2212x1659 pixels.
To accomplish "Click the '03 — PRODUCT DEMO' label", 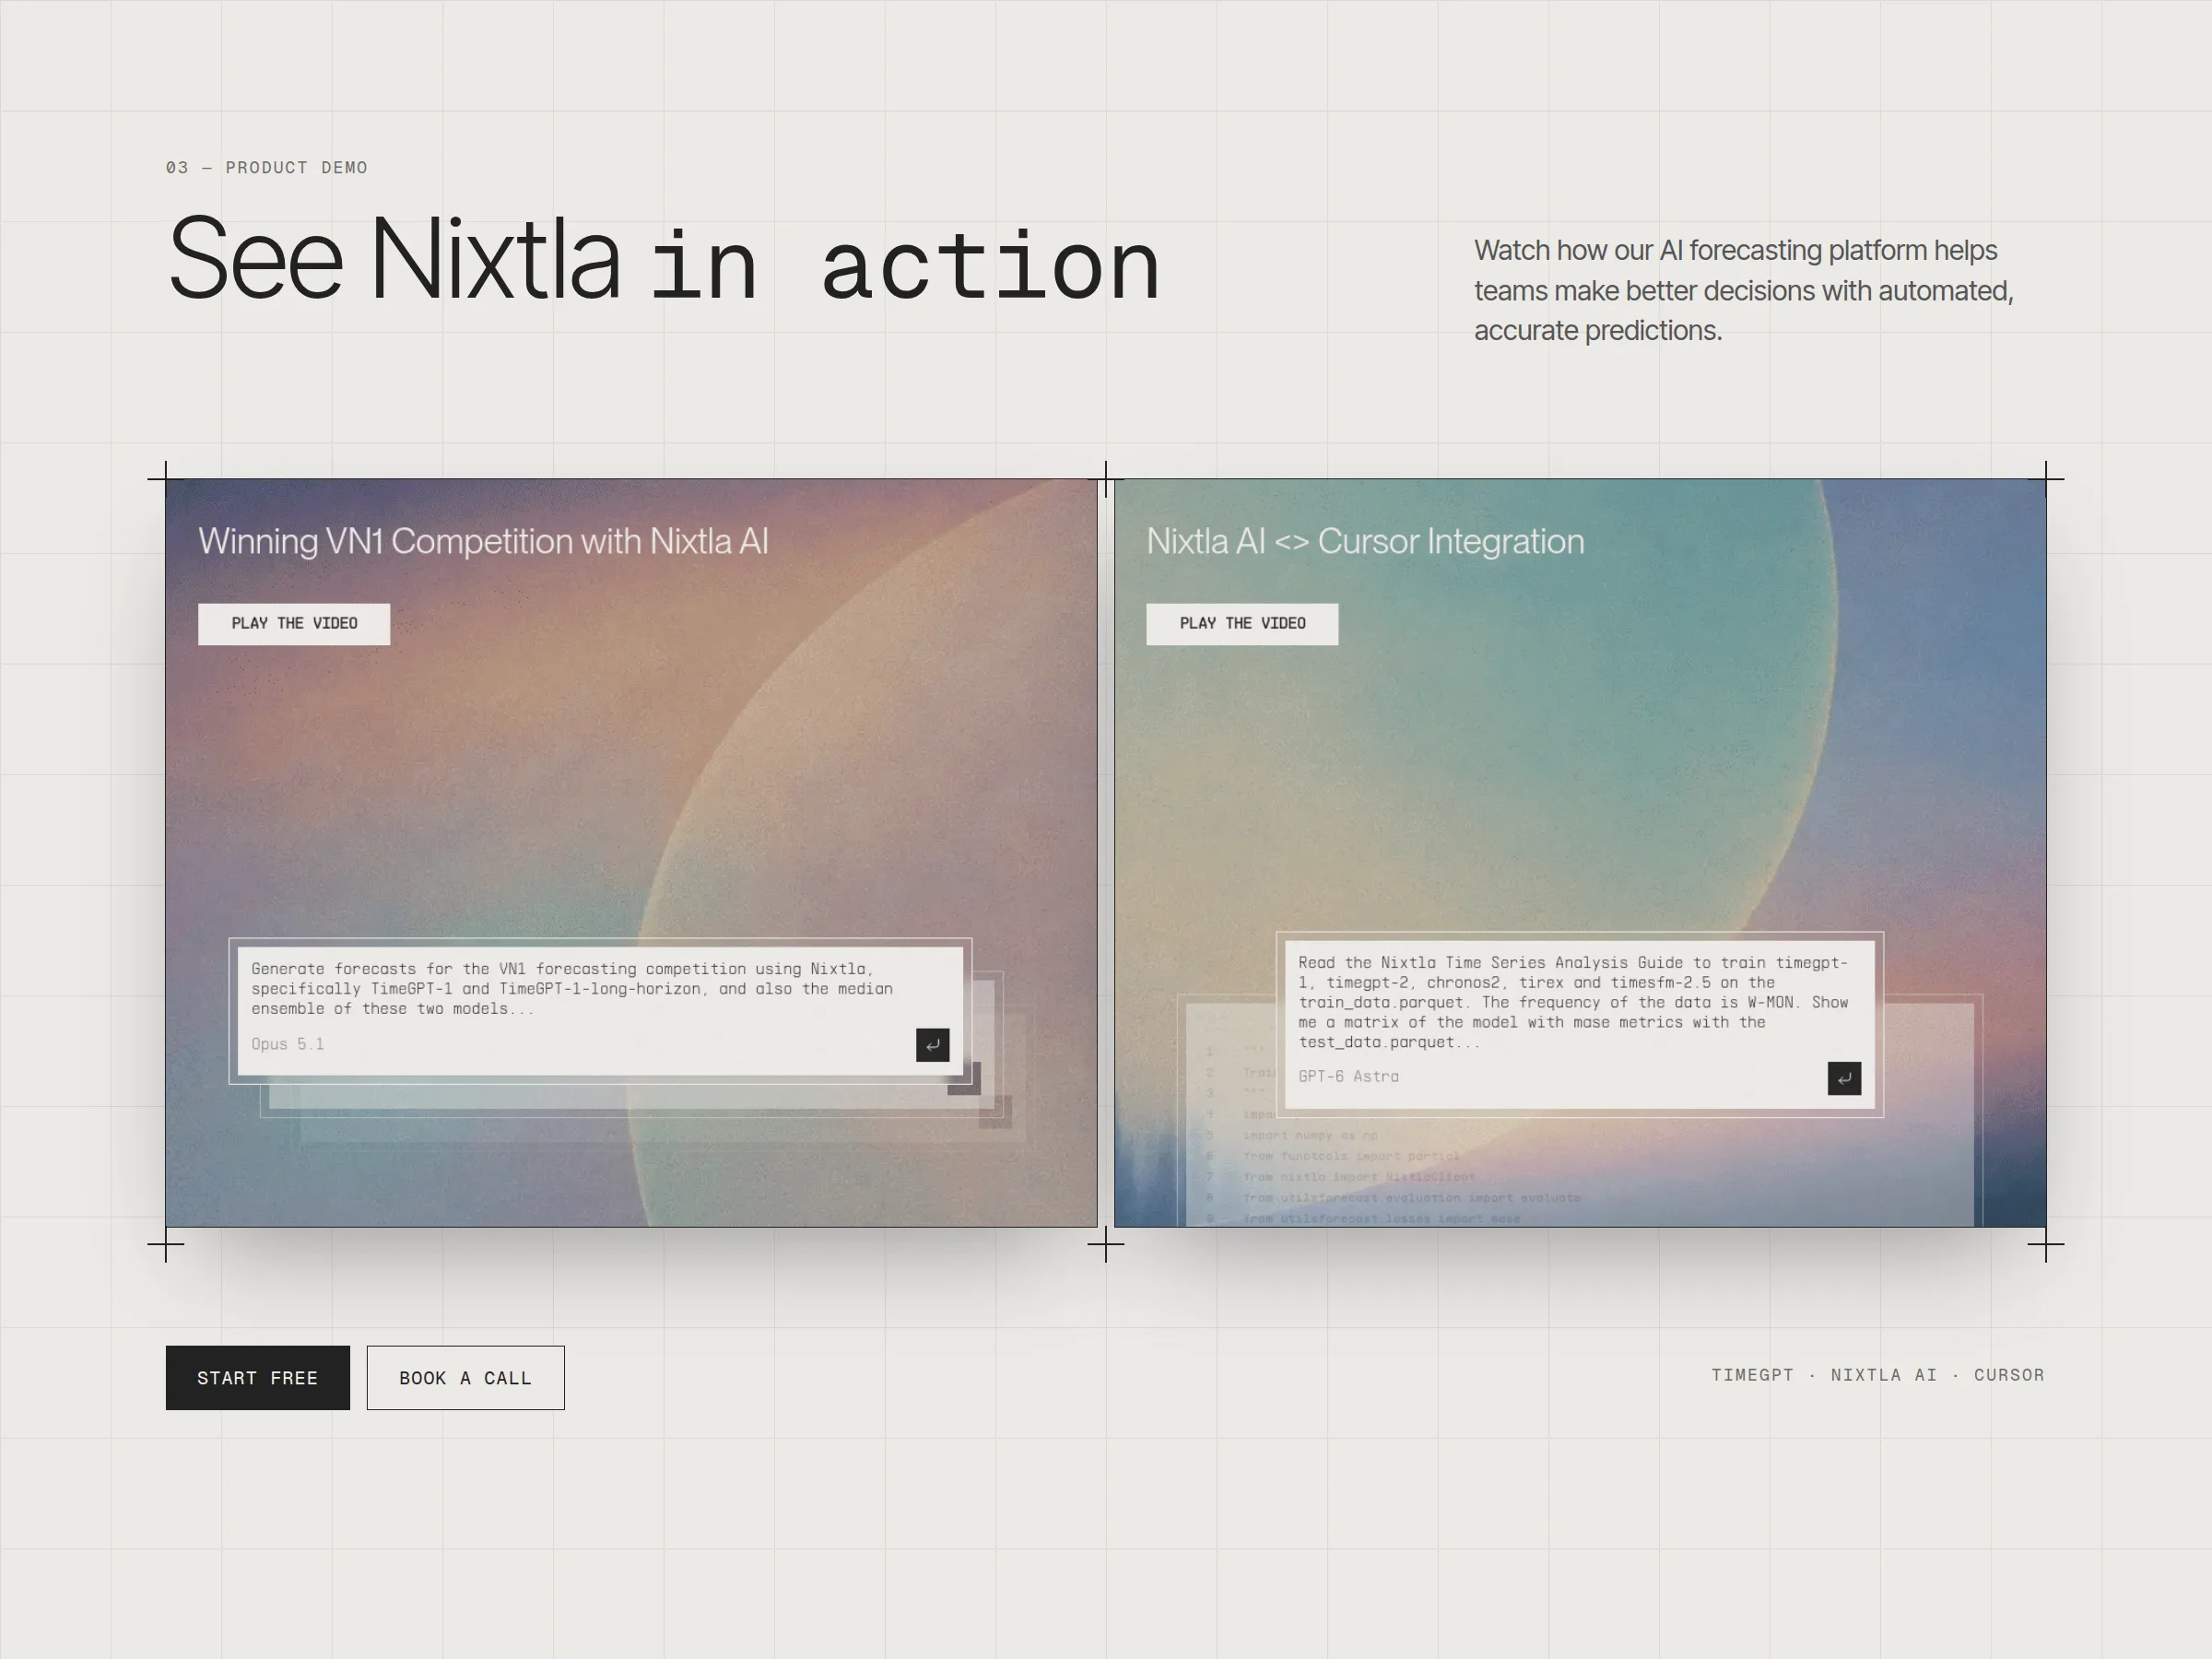I will pos(267,167).
